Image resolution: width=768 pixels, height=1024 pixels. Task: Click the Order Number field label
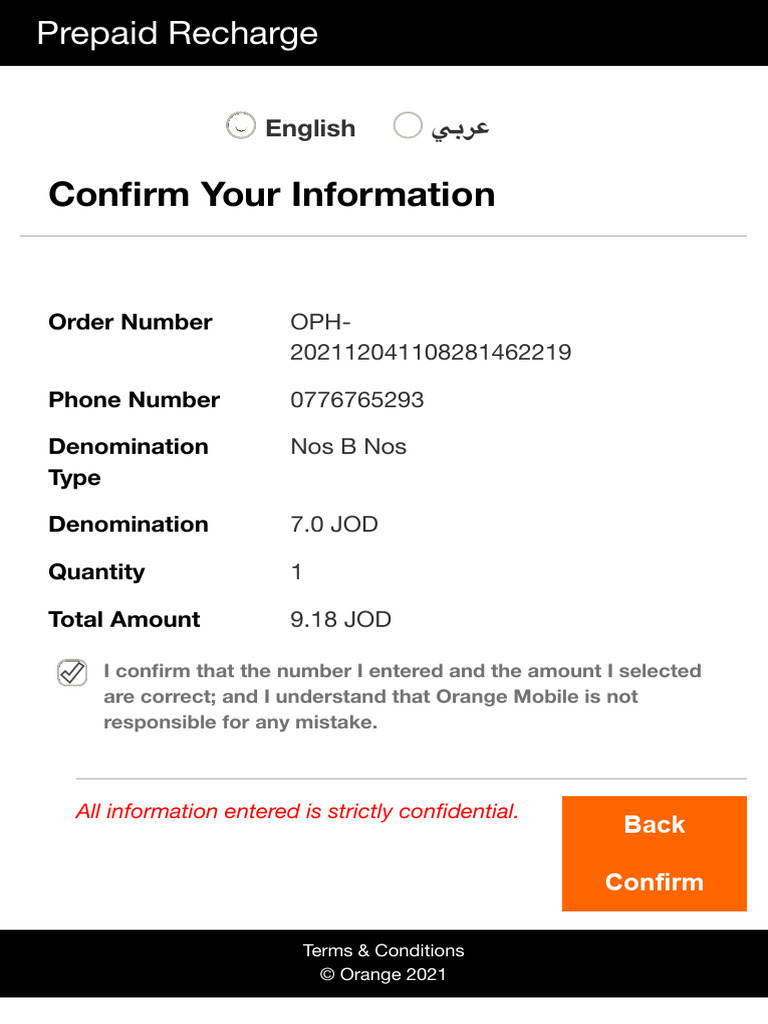pyautogui.click(x=130, y=322)
